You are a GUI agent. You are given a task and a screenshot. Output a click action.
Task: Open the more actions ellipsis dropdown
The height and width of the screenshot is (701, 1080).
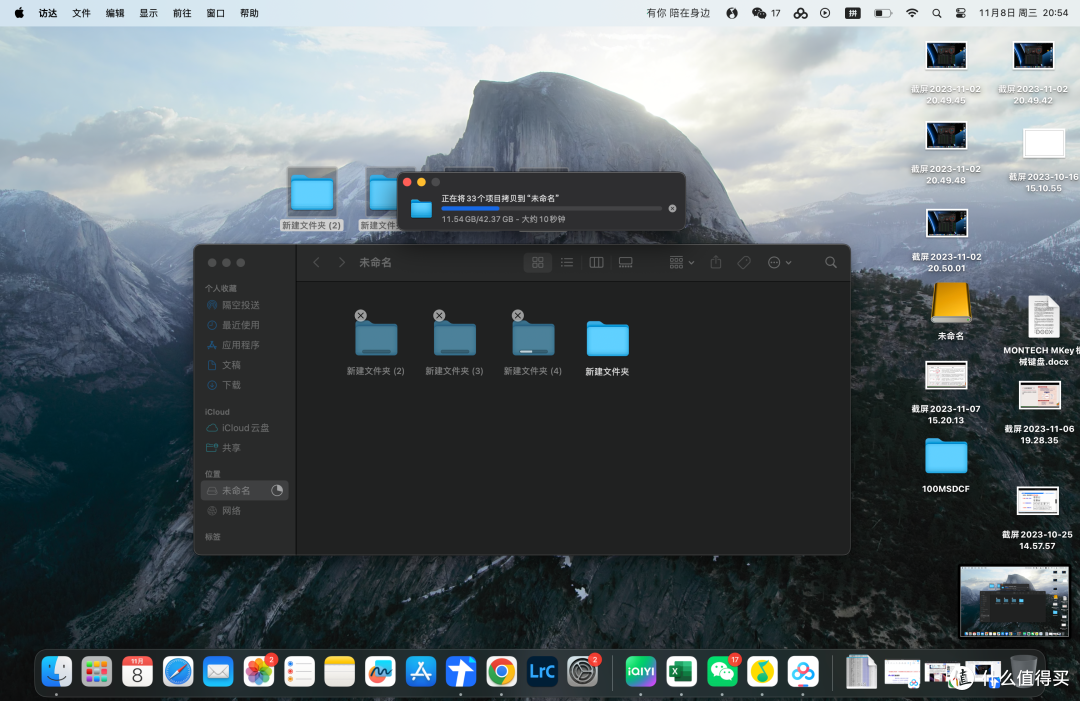tap(780, 262)
